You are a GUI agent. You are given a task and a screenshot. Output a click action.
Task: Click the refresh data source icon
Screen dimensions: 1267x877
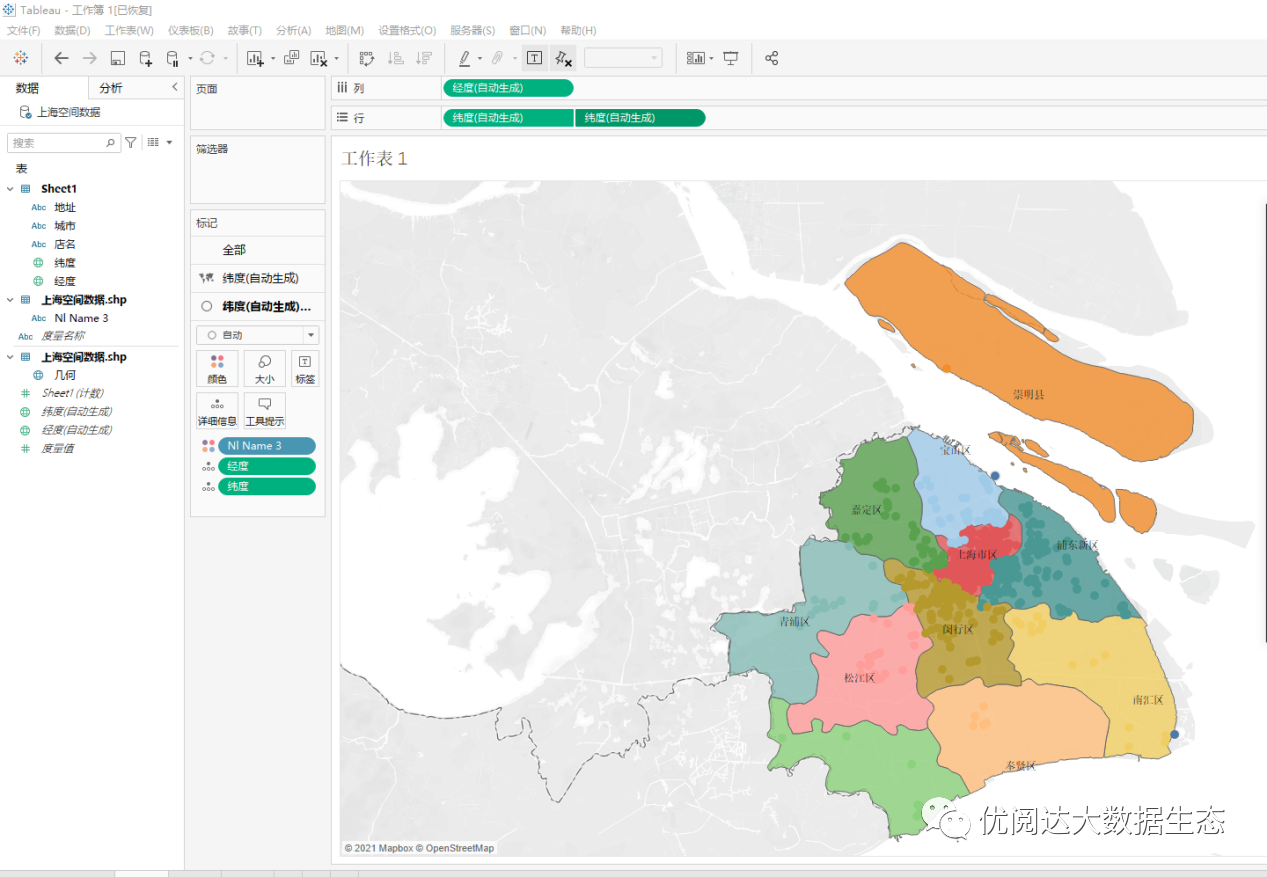coord(207,58)
